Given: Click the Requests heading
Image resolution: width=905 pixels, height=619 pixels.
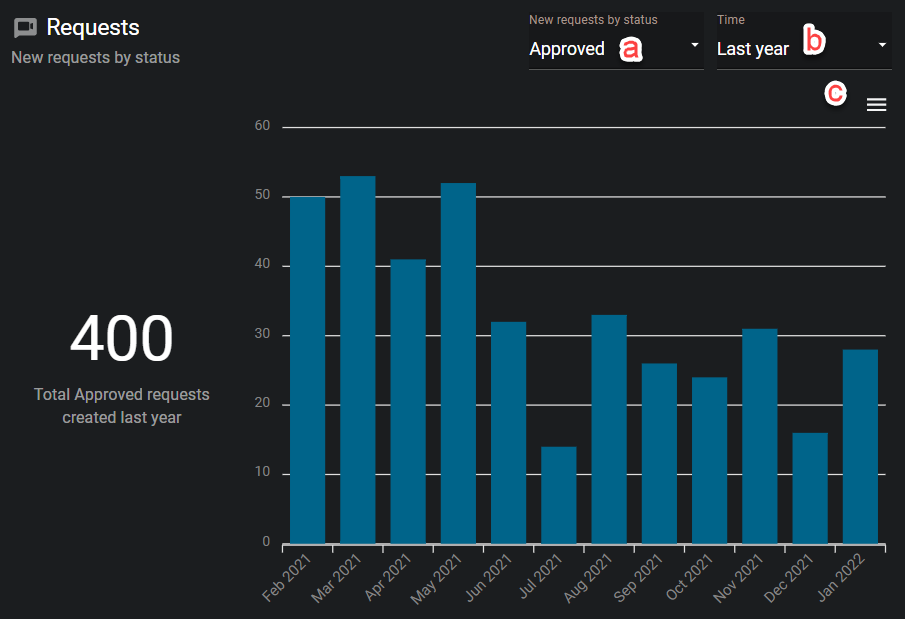Looking at the screenshot, I should (x=93, y=28).
